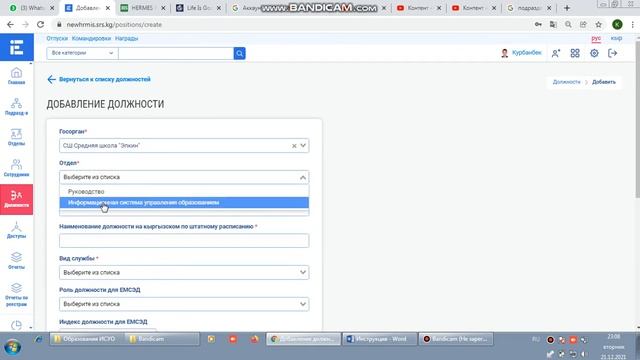The image size is (640, 360).
Task: Click browser back arrow
Action: (x=10, y=24)
